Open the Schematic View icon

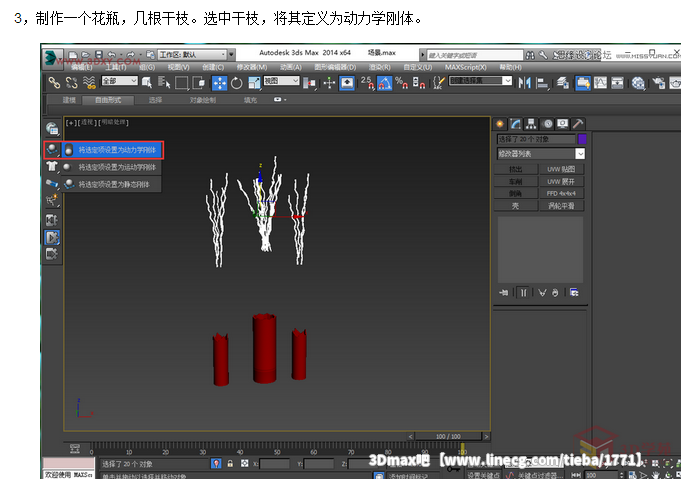tap(617, 83)
